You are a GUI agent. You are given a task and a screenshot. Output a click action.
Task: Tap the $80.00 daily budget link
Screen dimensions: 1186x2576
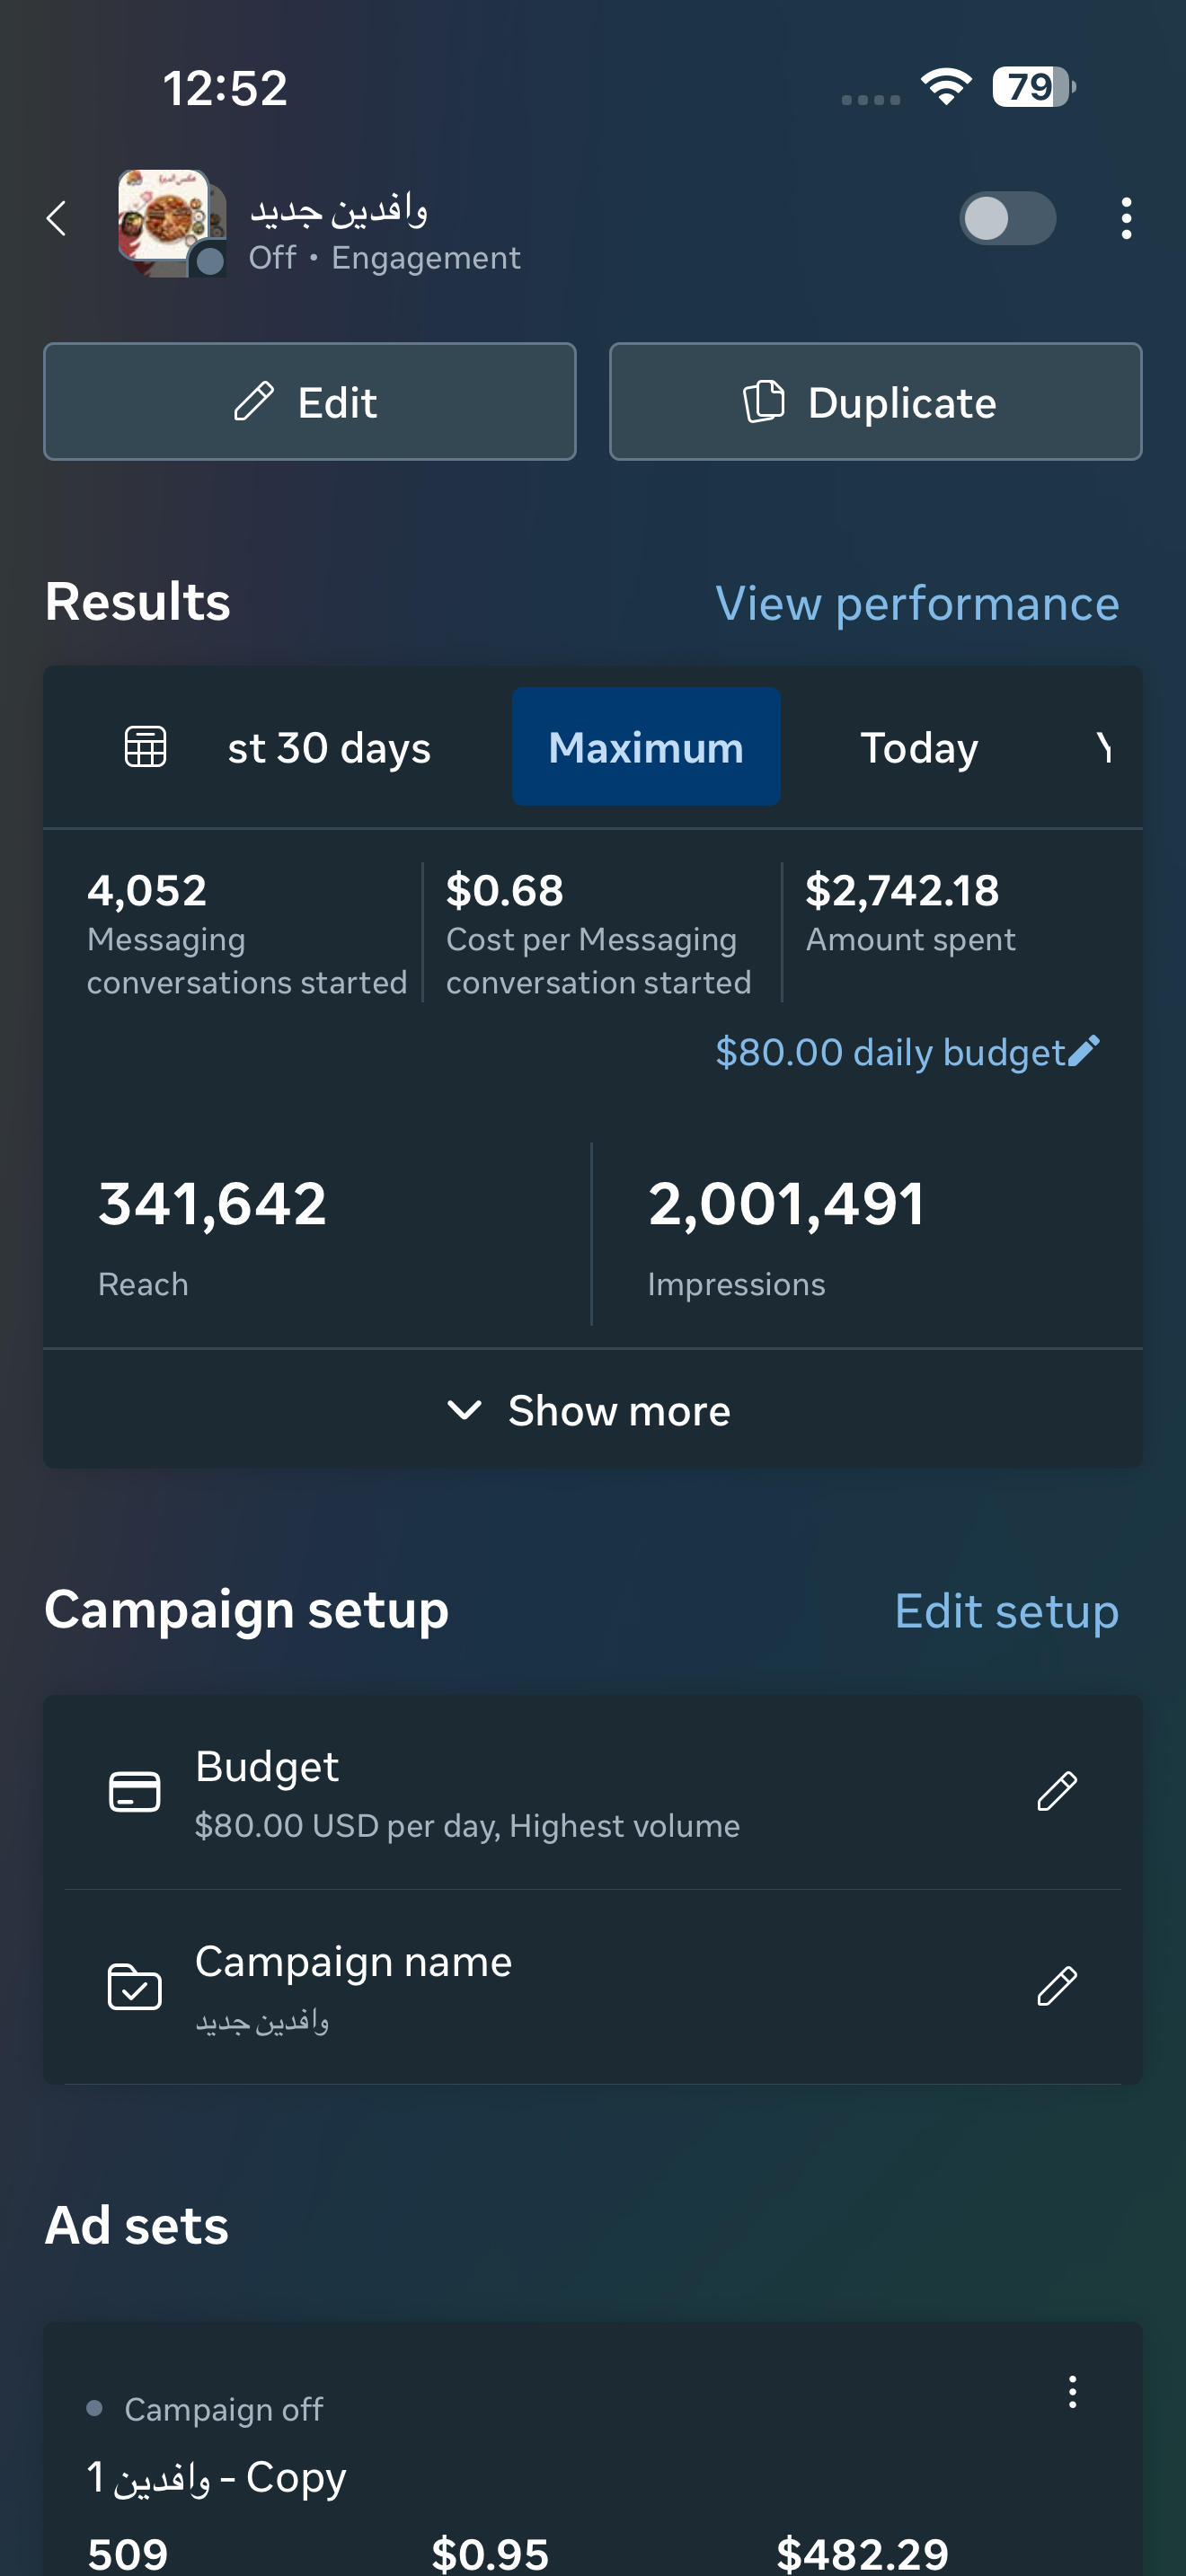pos(889,1052)
